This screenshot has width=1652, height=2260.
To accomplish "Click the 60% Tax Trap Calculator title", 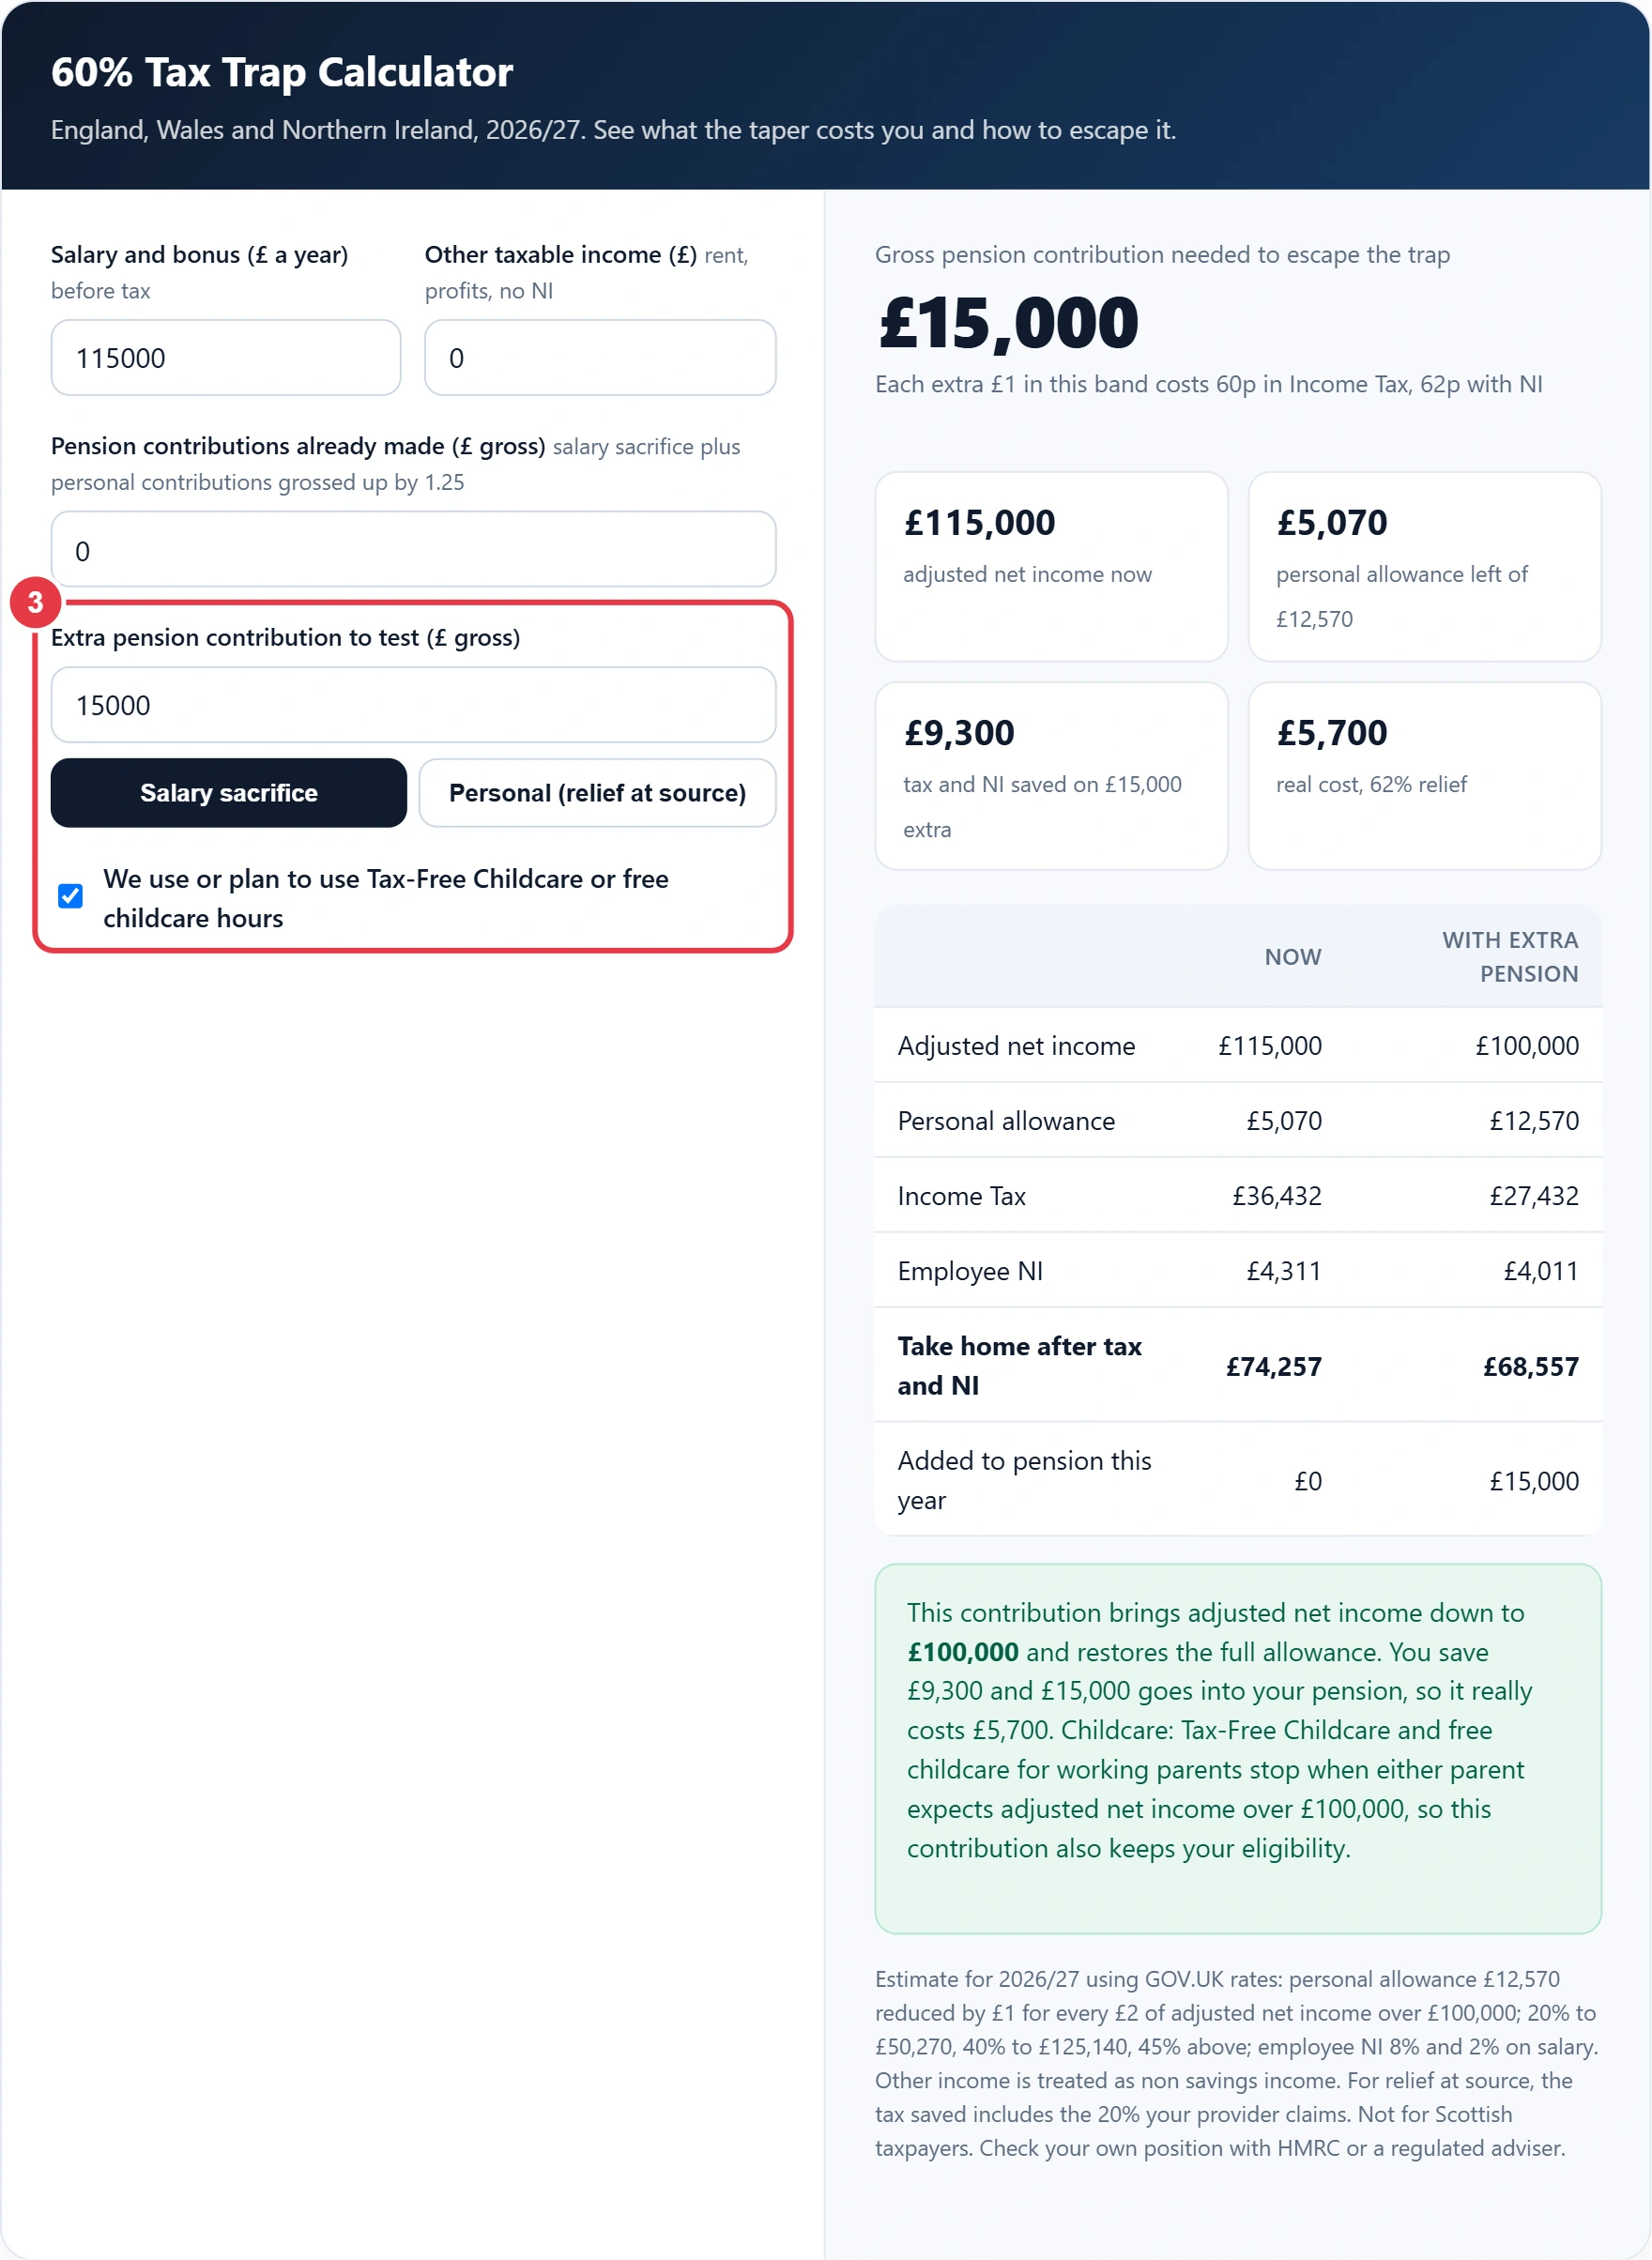I will coord(282,72).
